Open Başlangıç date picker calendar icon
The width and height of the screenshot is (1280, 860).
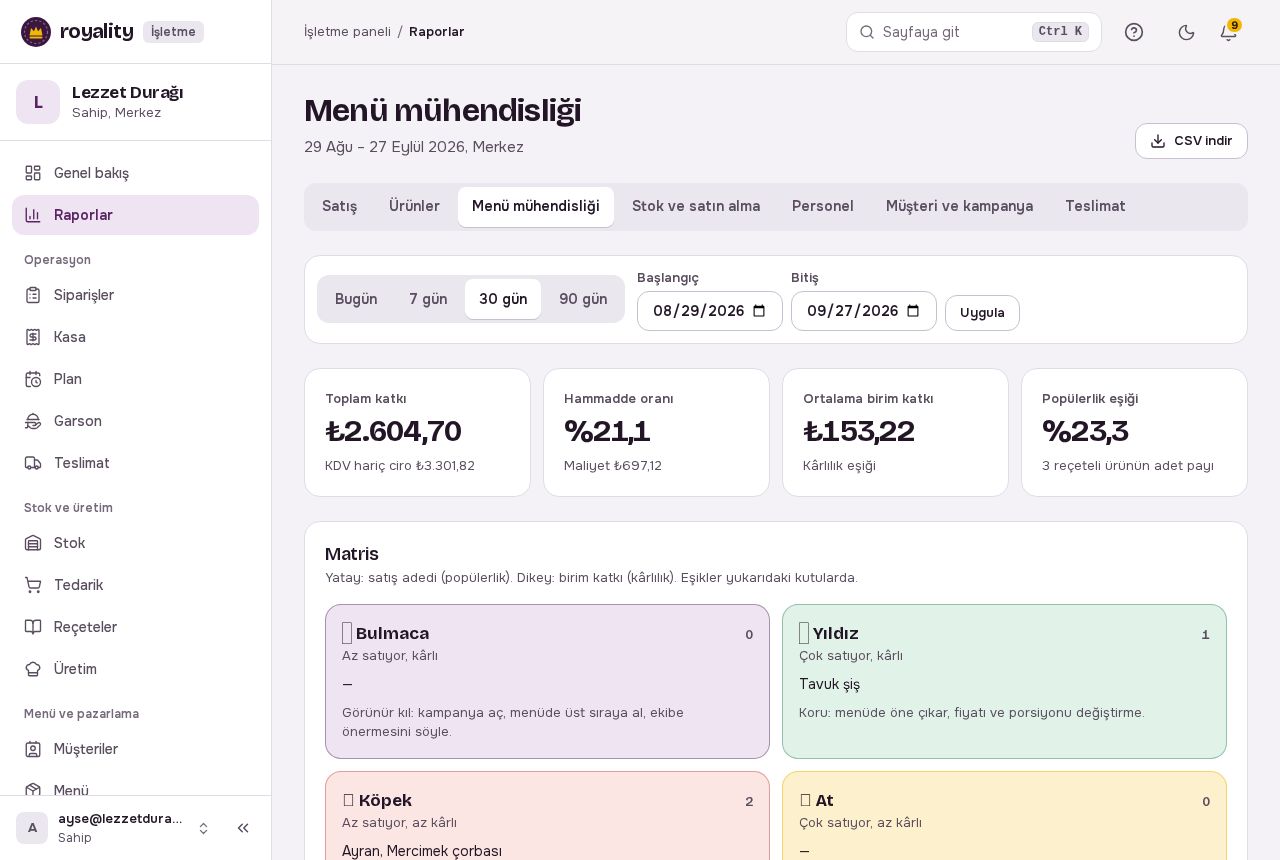pos(759,311)
